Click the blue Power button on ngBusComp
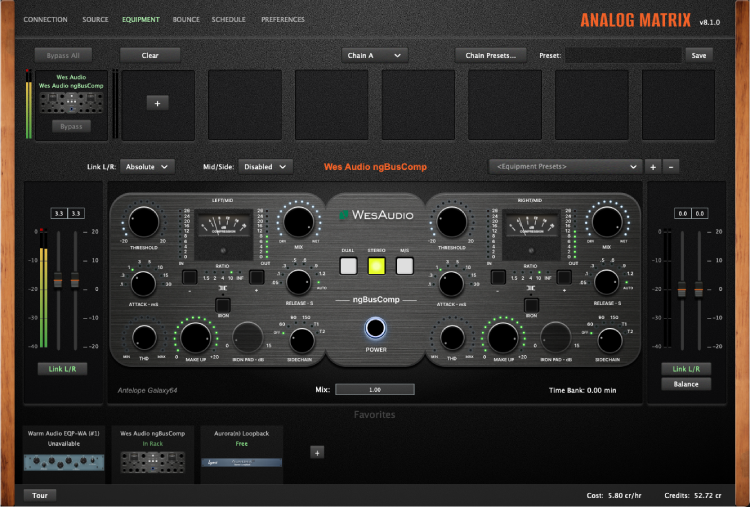Viewport: 750px width, 507px height. pyautogui.click(x=376, y=329)
